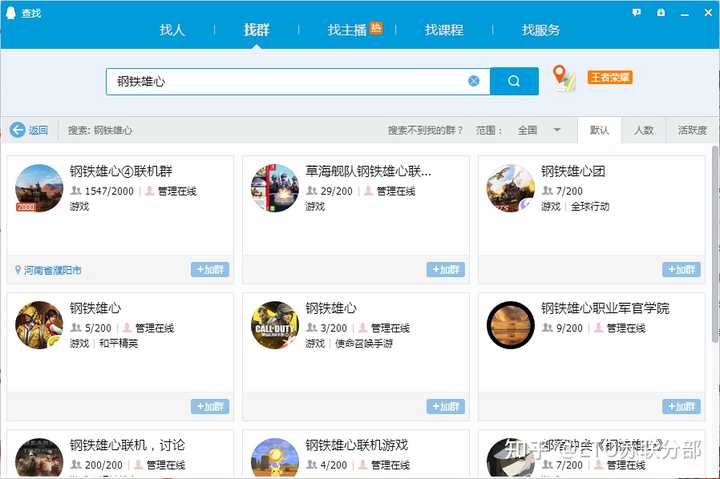Click the 搜索不到我的群? link
Image resolution: width=720 pixels, height=479 pixels.
[425, 130]
